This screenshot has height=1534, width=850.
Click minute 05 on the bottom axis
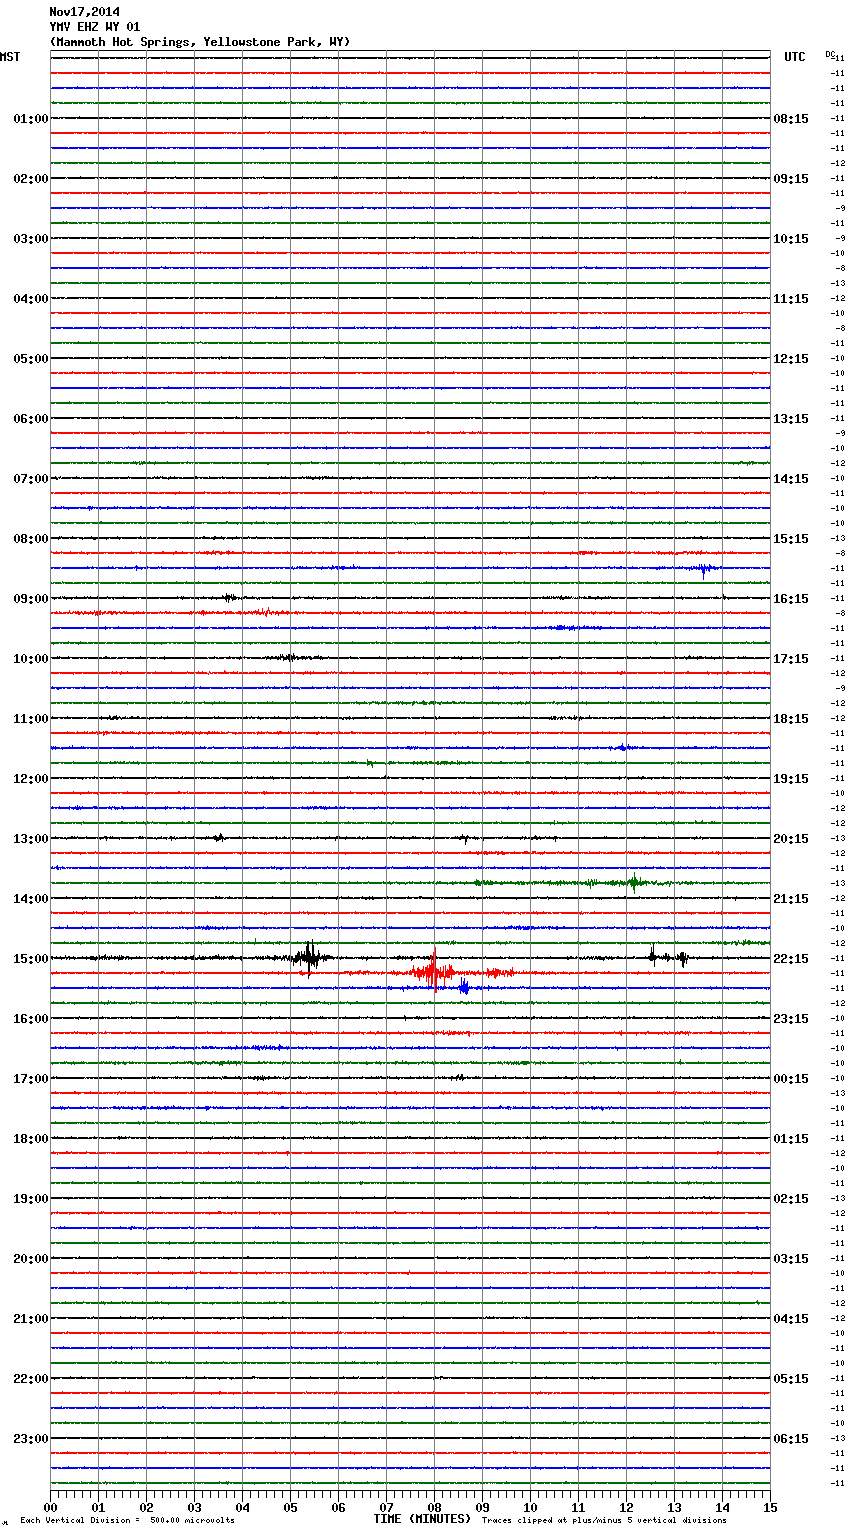point(290,1507)
